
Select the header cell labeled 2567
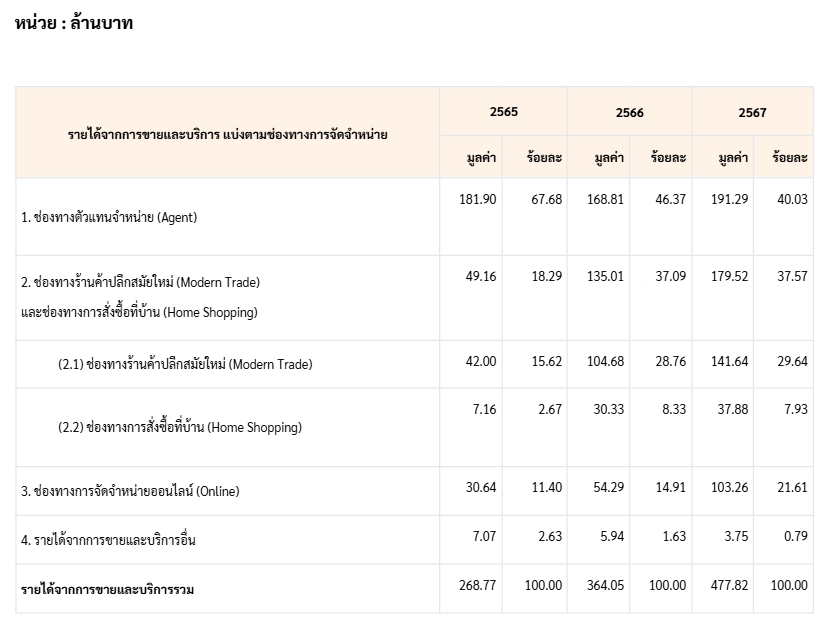click(753, 113)
